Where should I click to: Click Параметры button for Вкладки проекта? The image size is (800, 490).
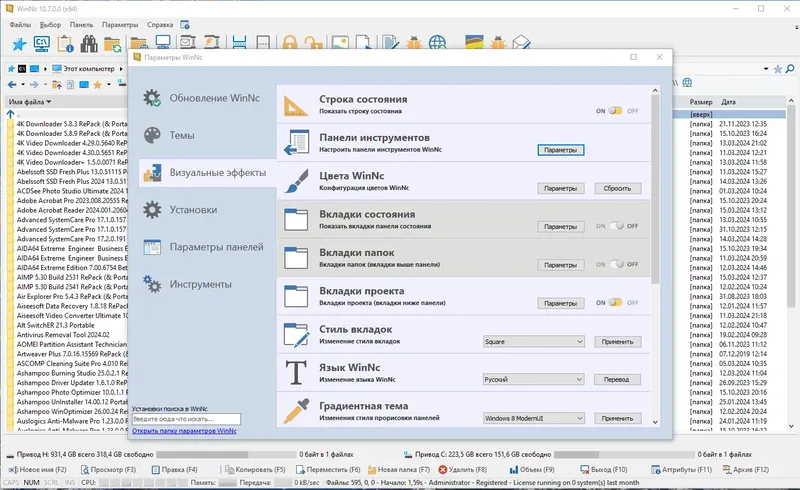(x=560, y=303)
